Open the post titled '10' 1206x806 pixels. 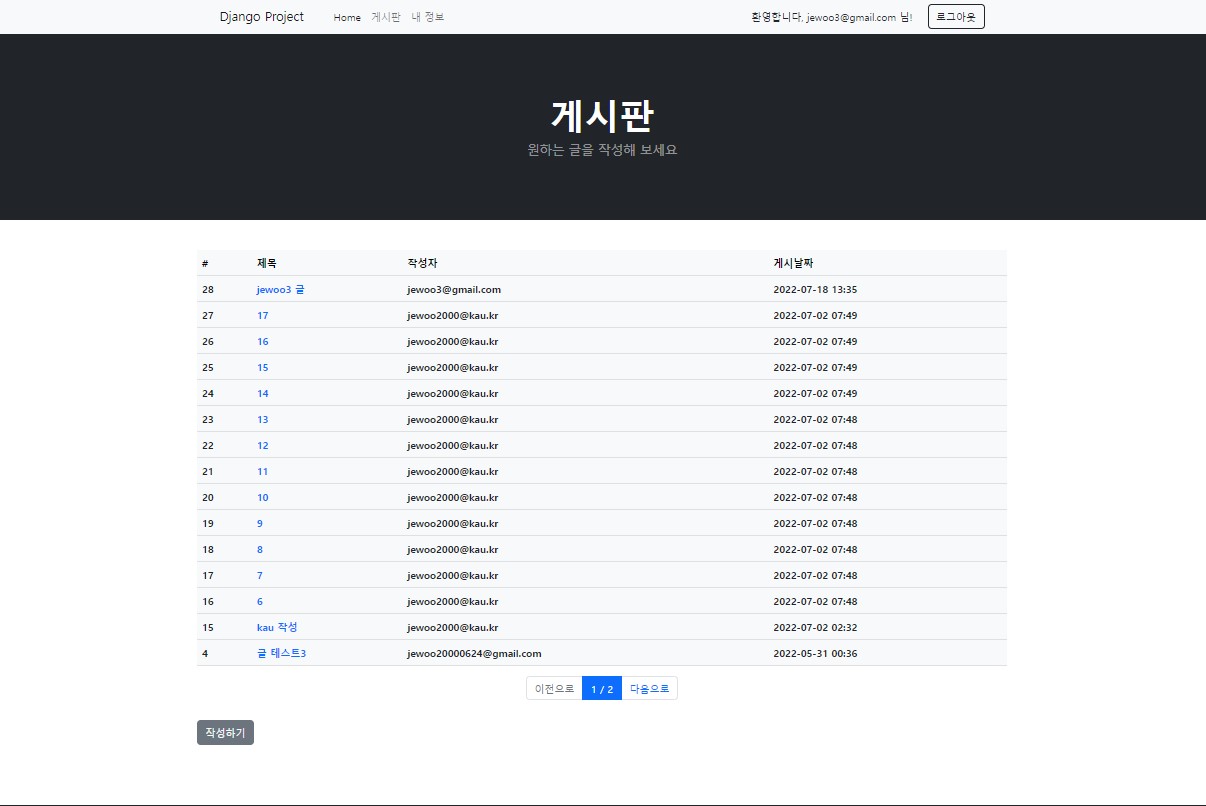(262, 497)
